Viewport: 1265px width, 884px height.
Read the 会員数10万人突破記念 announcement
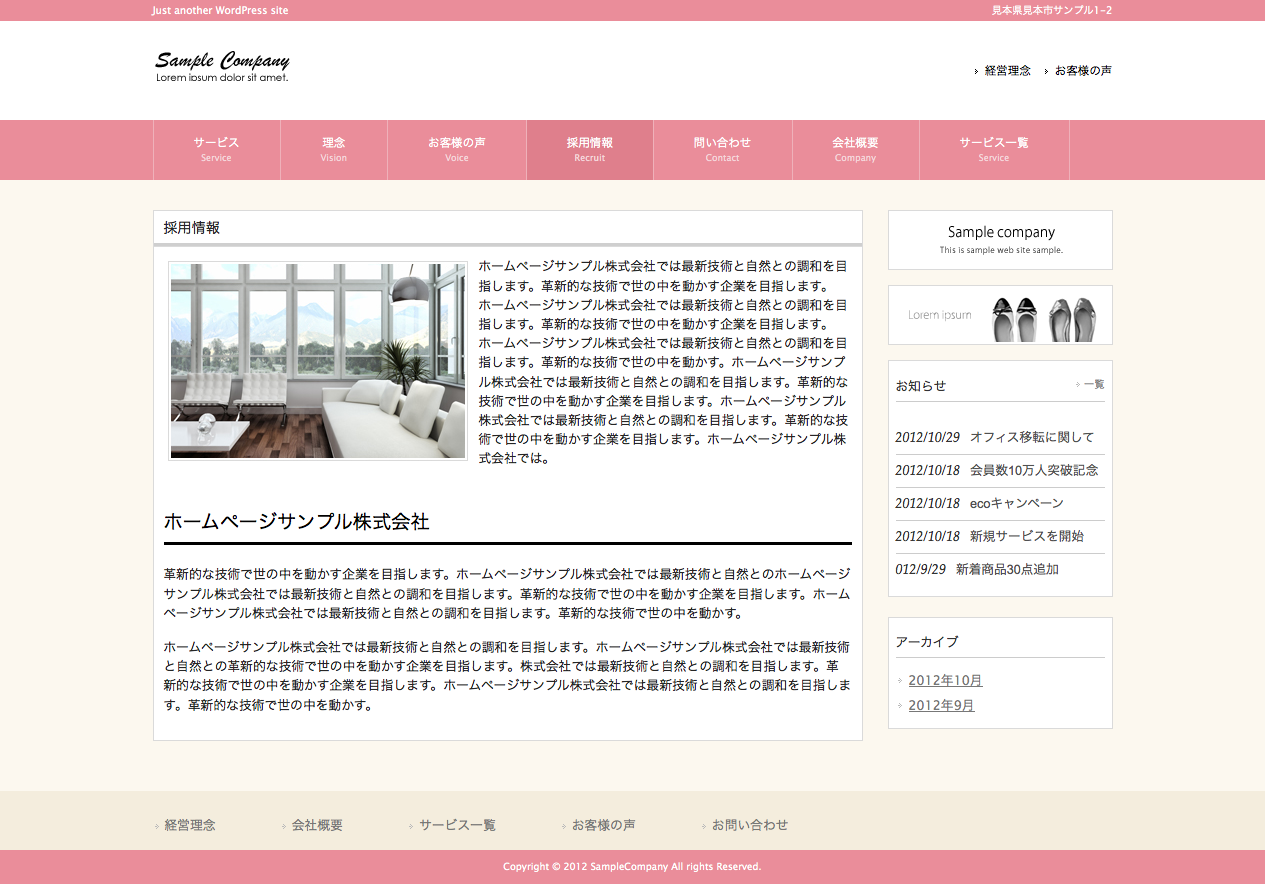(1034, 470)
